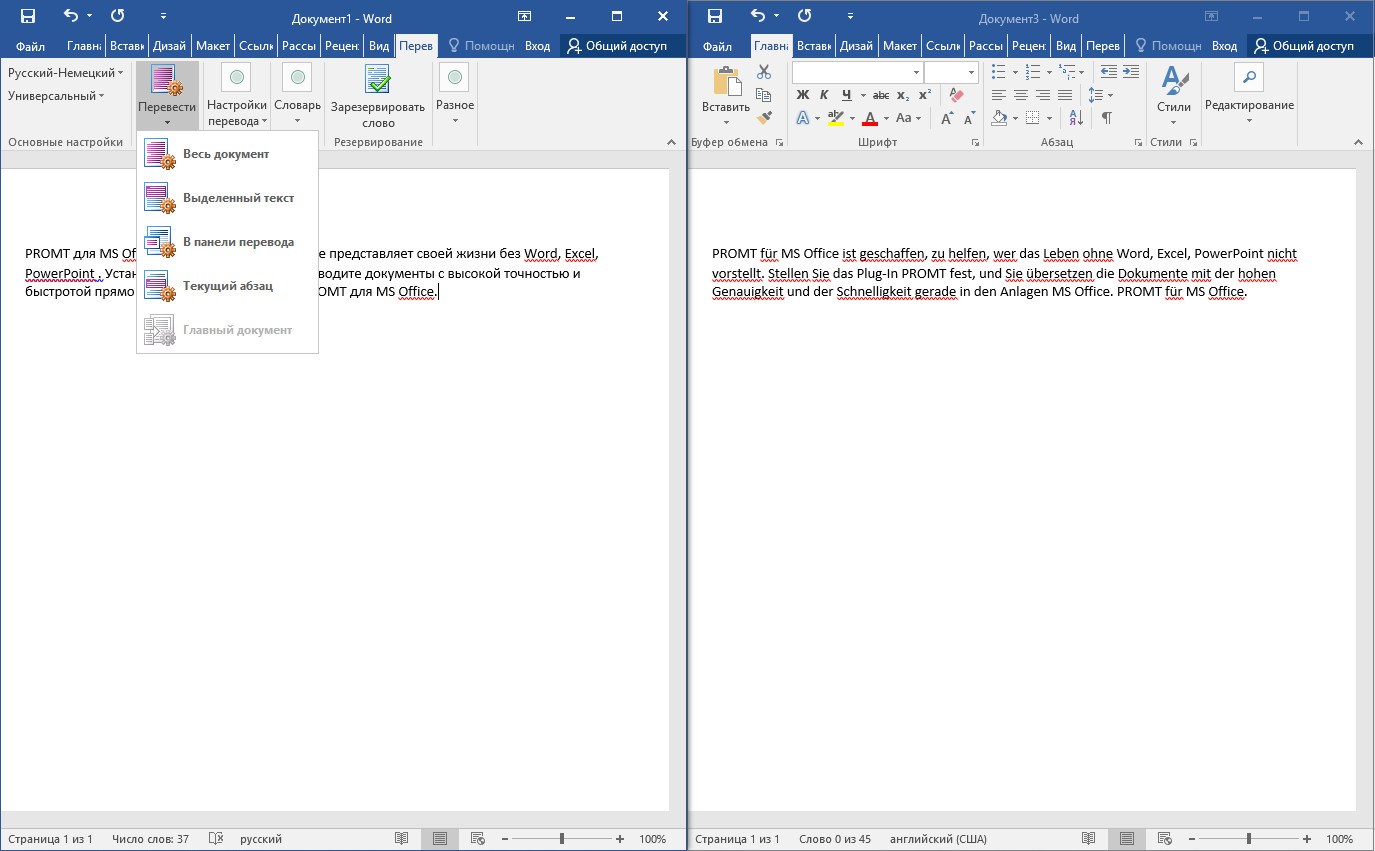Click the Перевести button in ribbon
Screen dimensions: 1375x851
point(167,96)
